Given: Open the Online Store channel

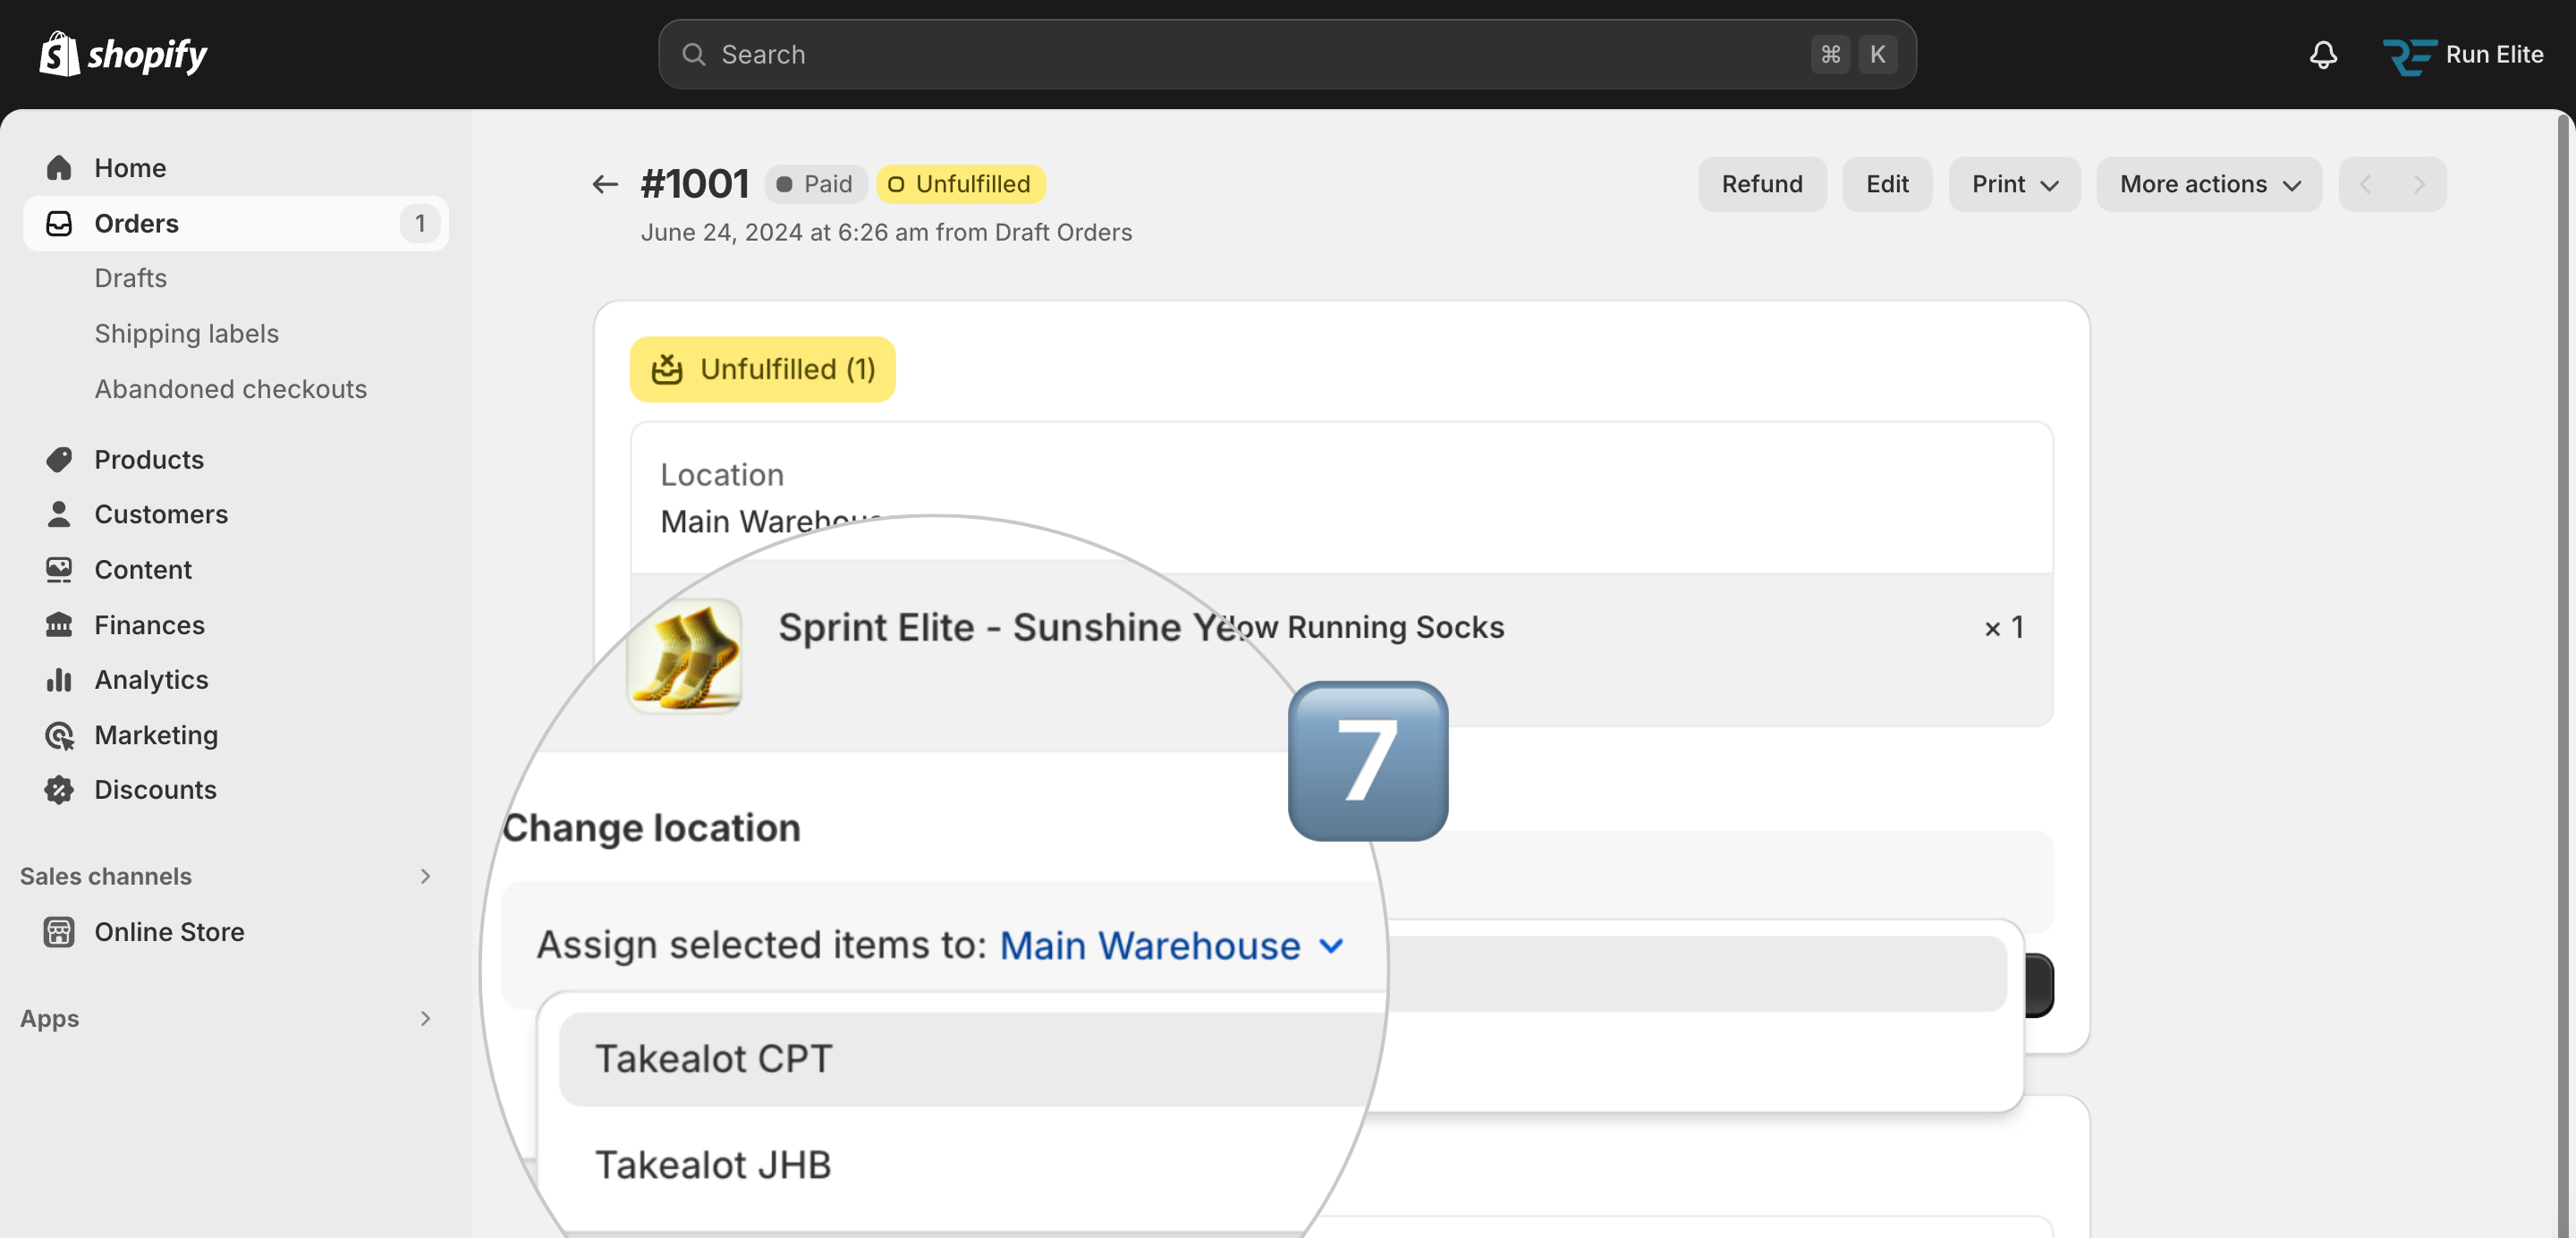Looking at the screenshot, I should point(169,931).
